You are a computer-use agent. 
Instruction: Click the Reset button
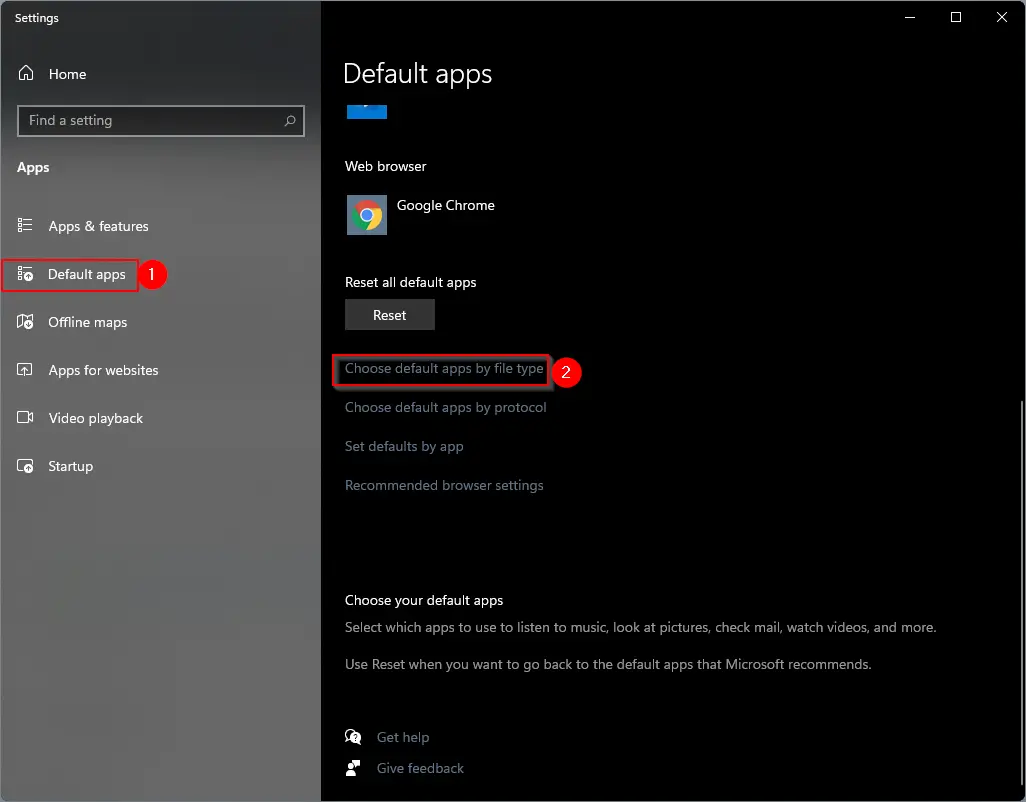(389, 315)
